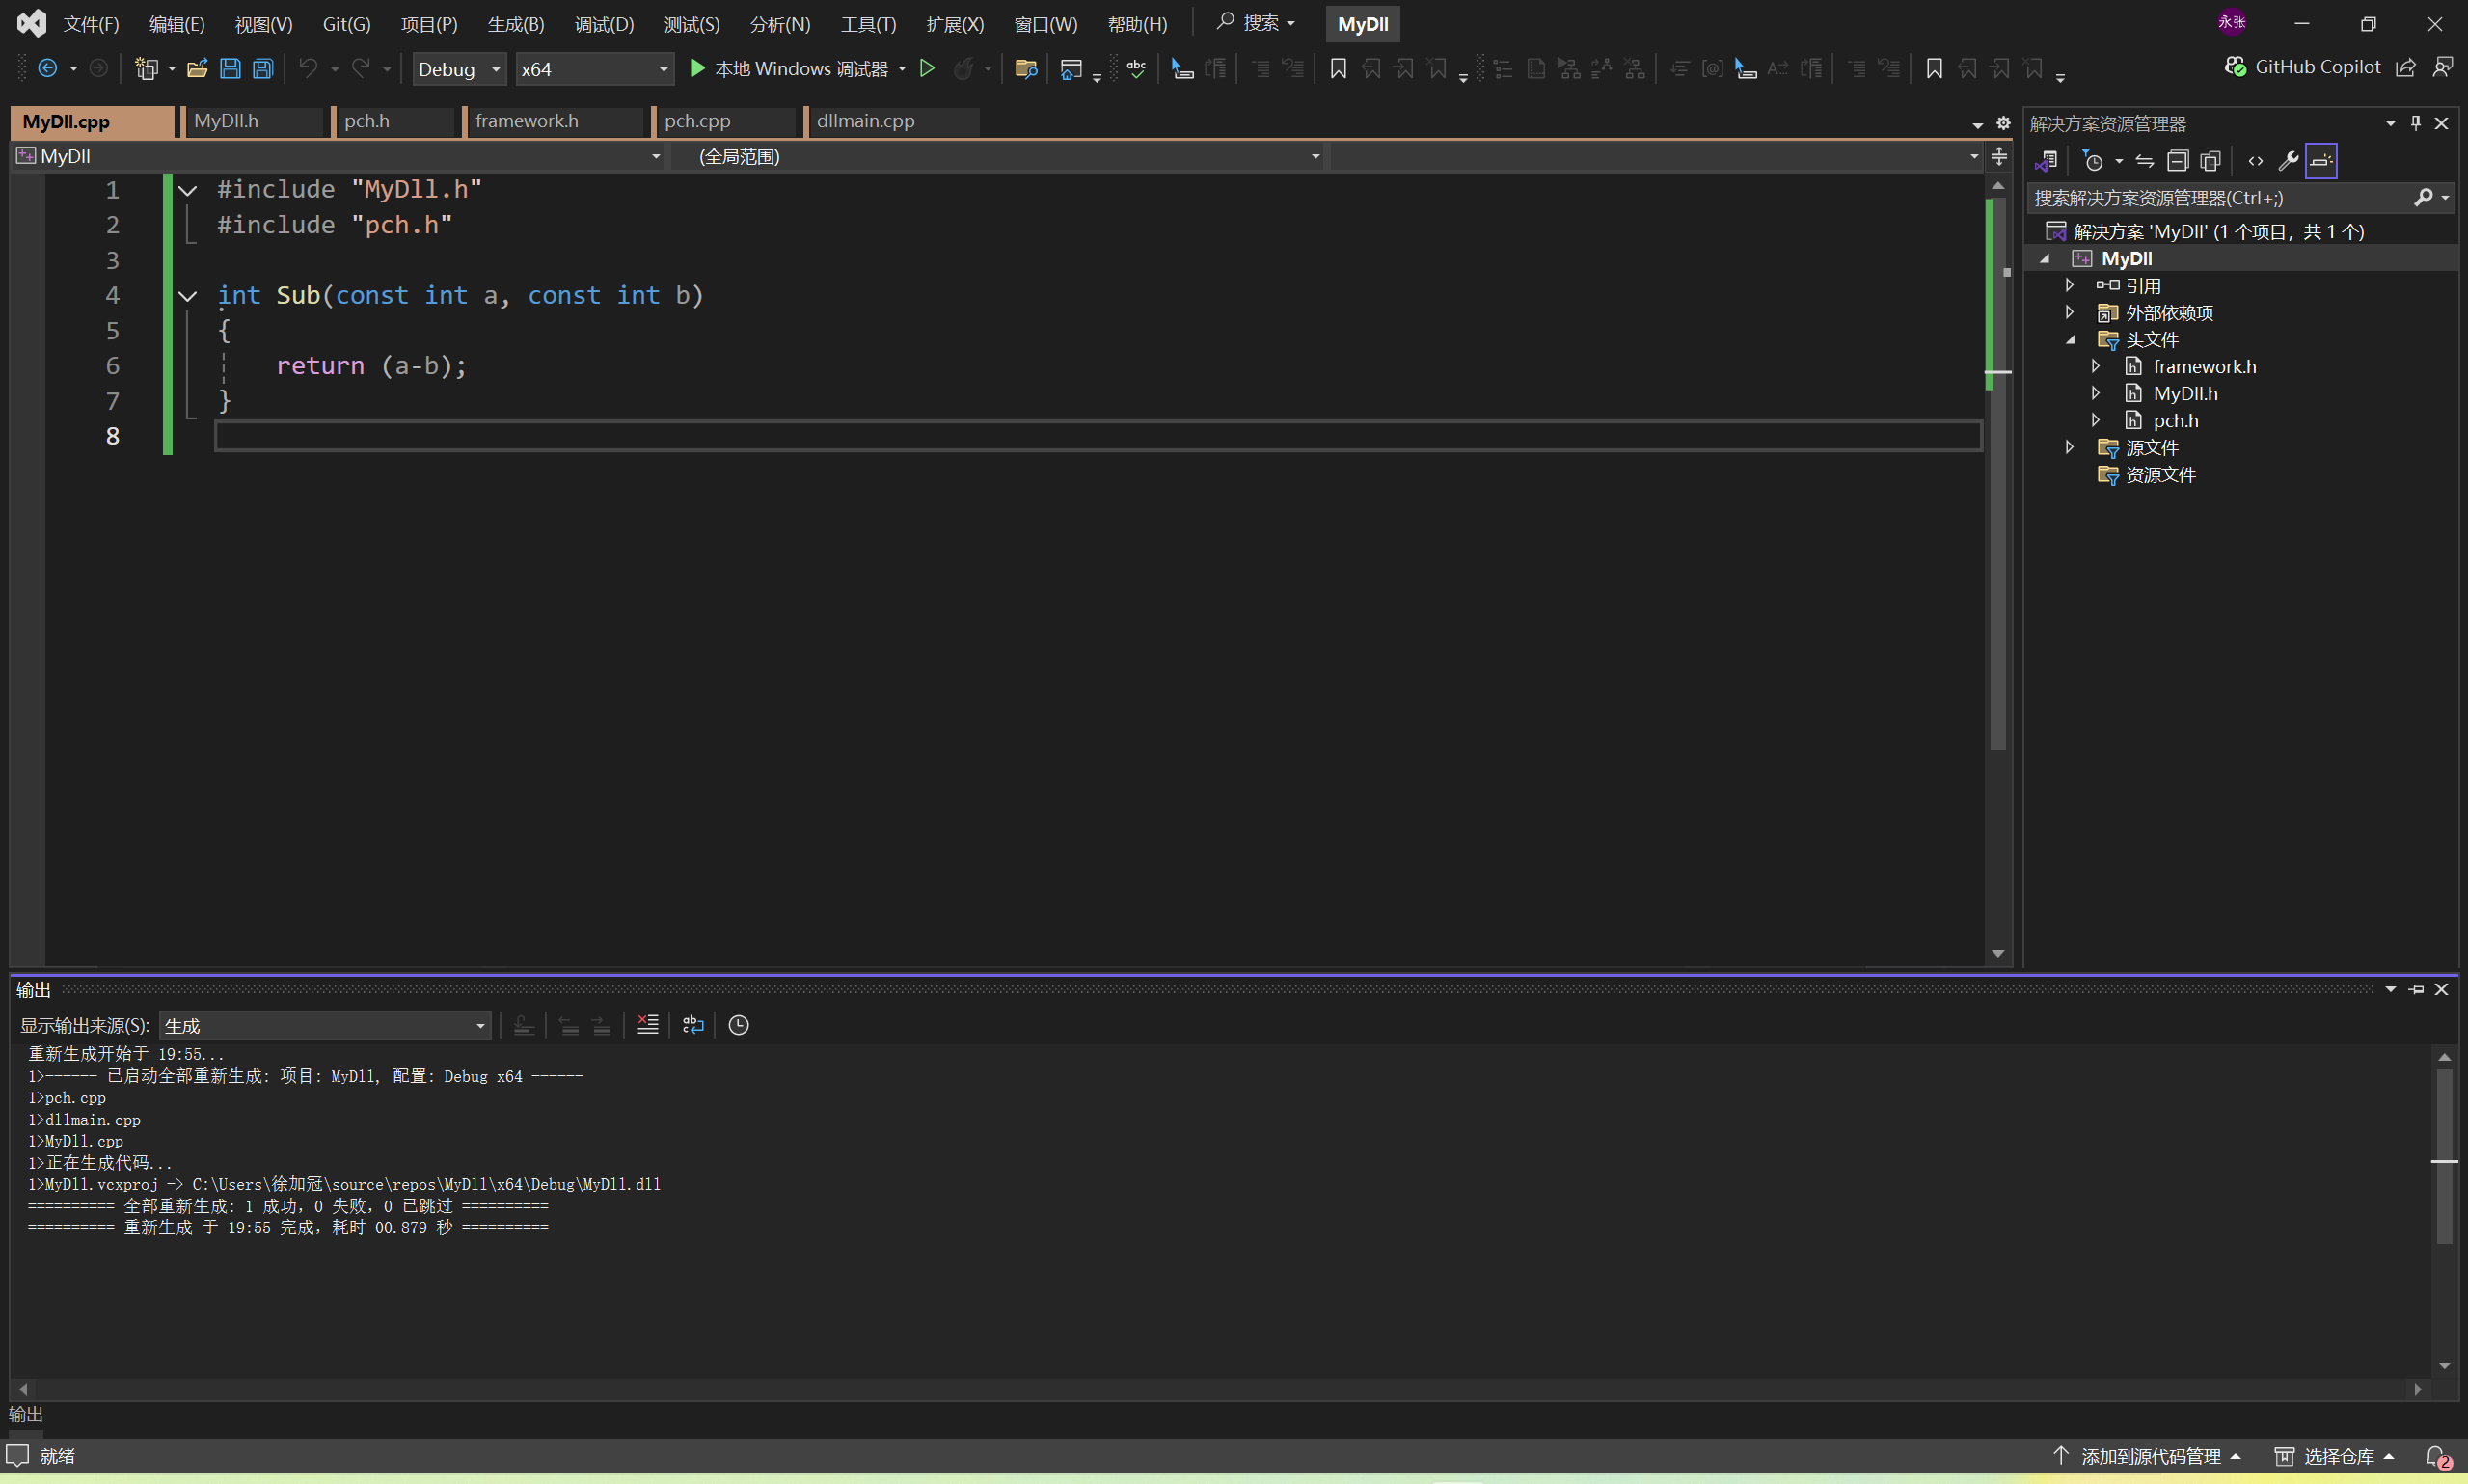Image resolution: width=2468 pixels, height=1484 pixels.
Task: Show all files in Solution Explorer
Action: [2211, 161]
